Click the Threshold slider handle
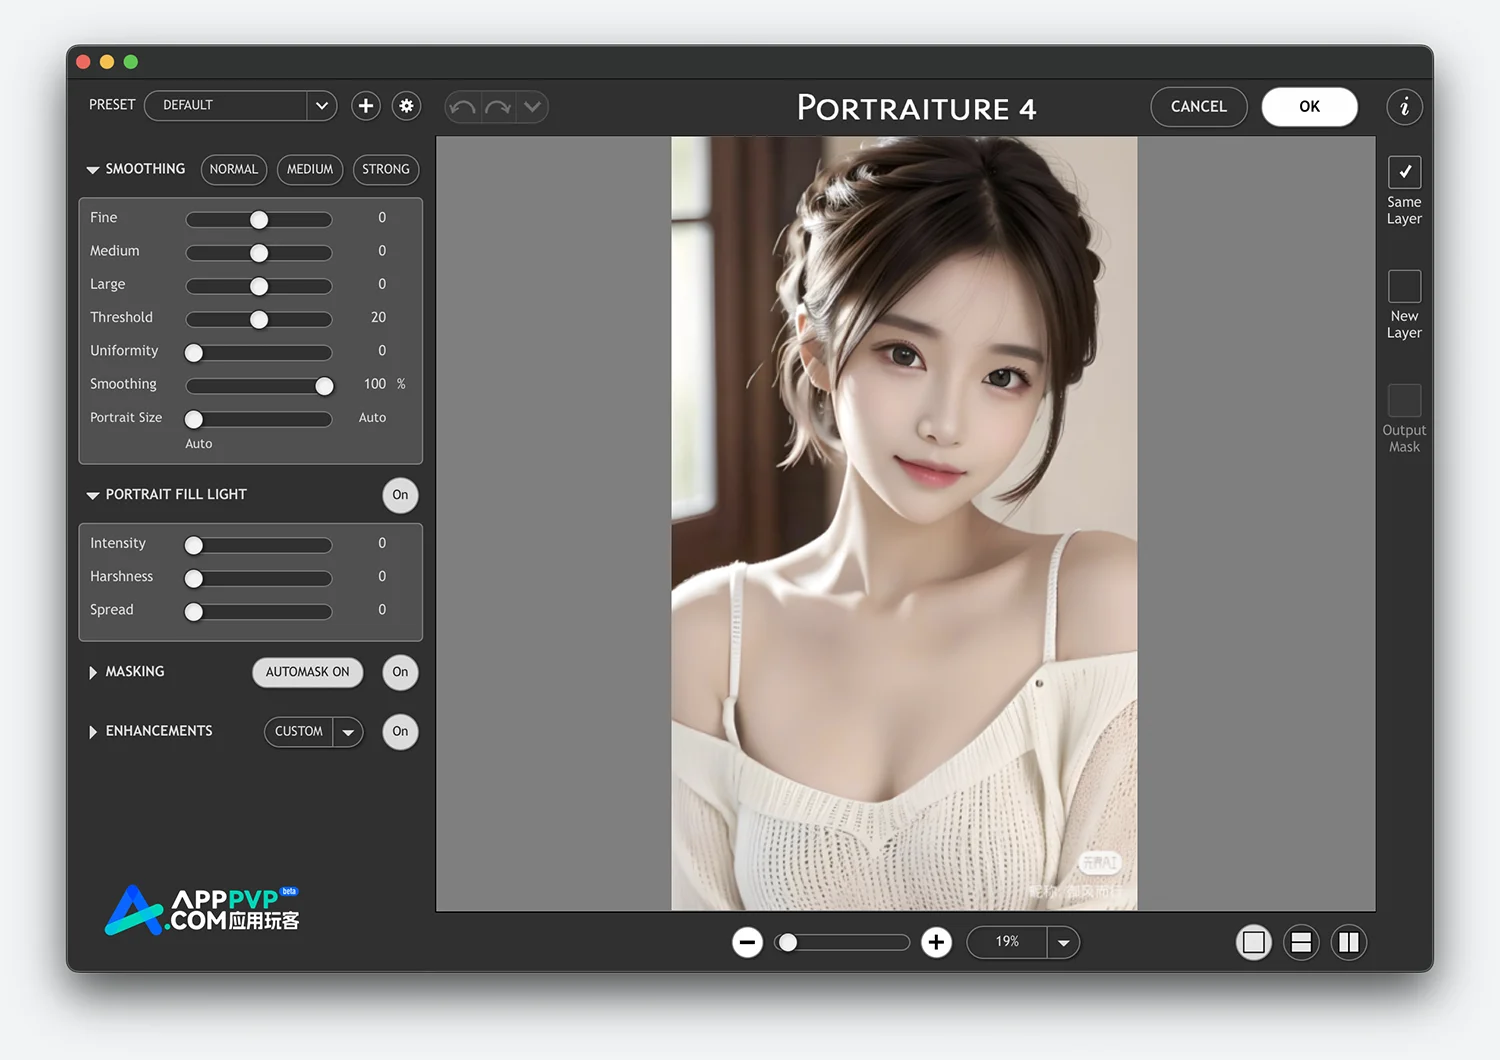 click(259, 319)
